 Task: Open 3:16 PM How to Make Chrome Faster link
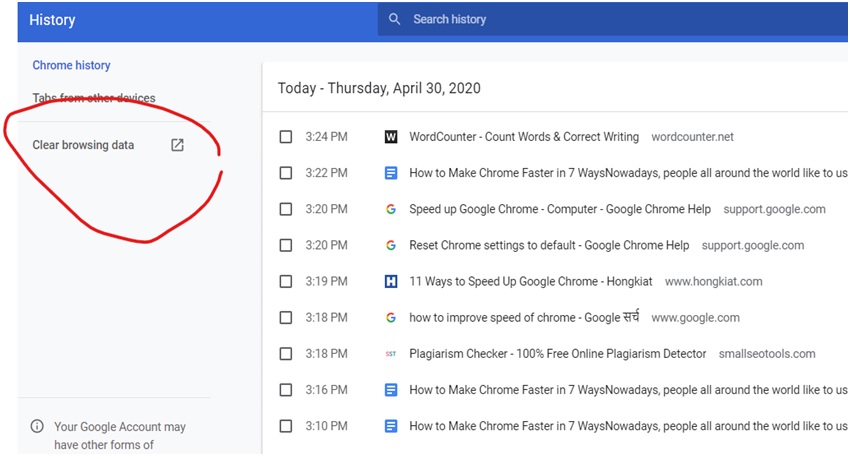pyautogui.click(x=628, y=390)
